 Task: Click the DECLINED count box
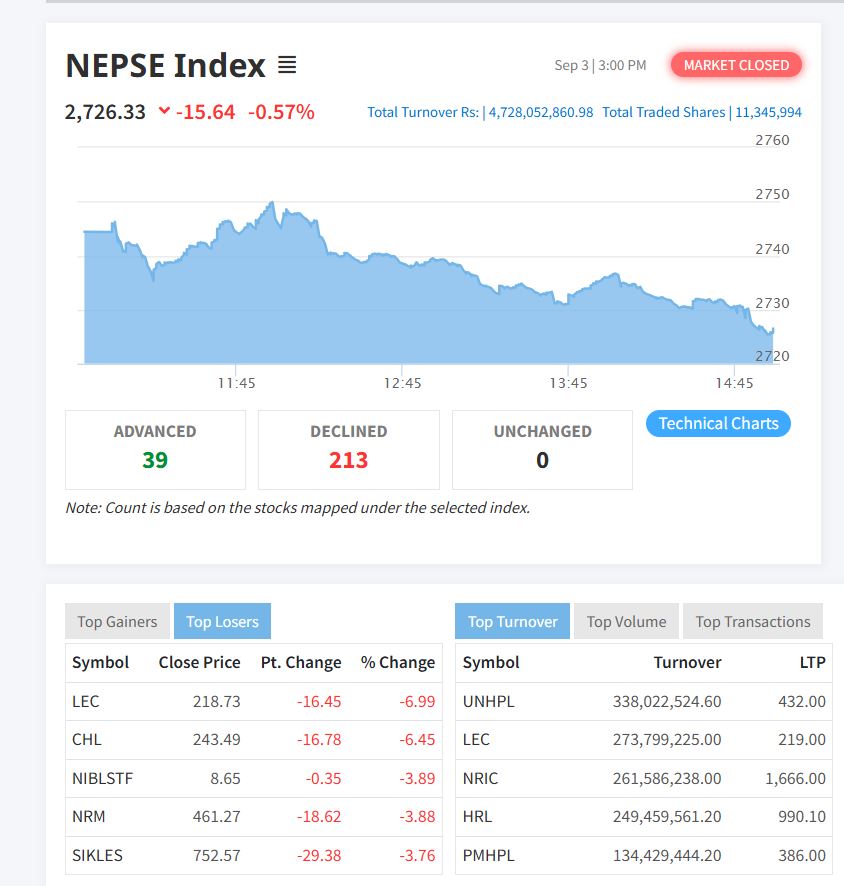coord(348,449)
